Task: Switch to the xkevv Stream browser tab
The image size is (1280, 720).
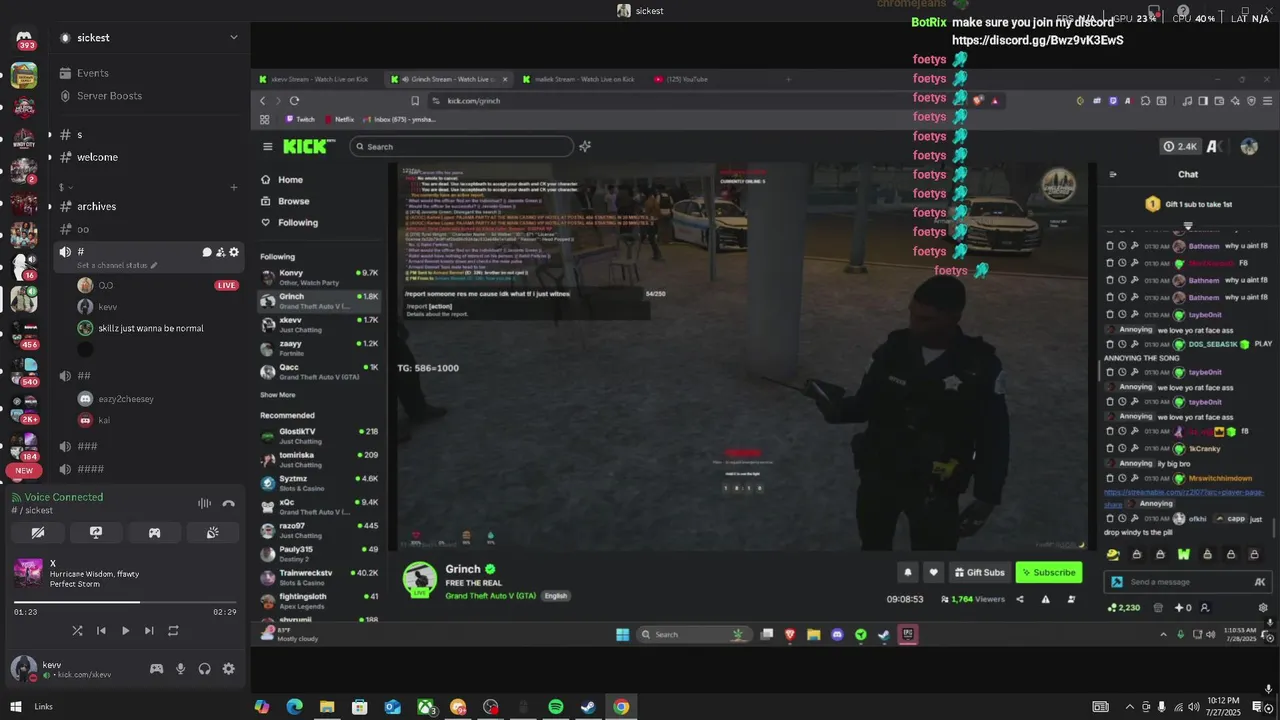Action: (317, 79)
